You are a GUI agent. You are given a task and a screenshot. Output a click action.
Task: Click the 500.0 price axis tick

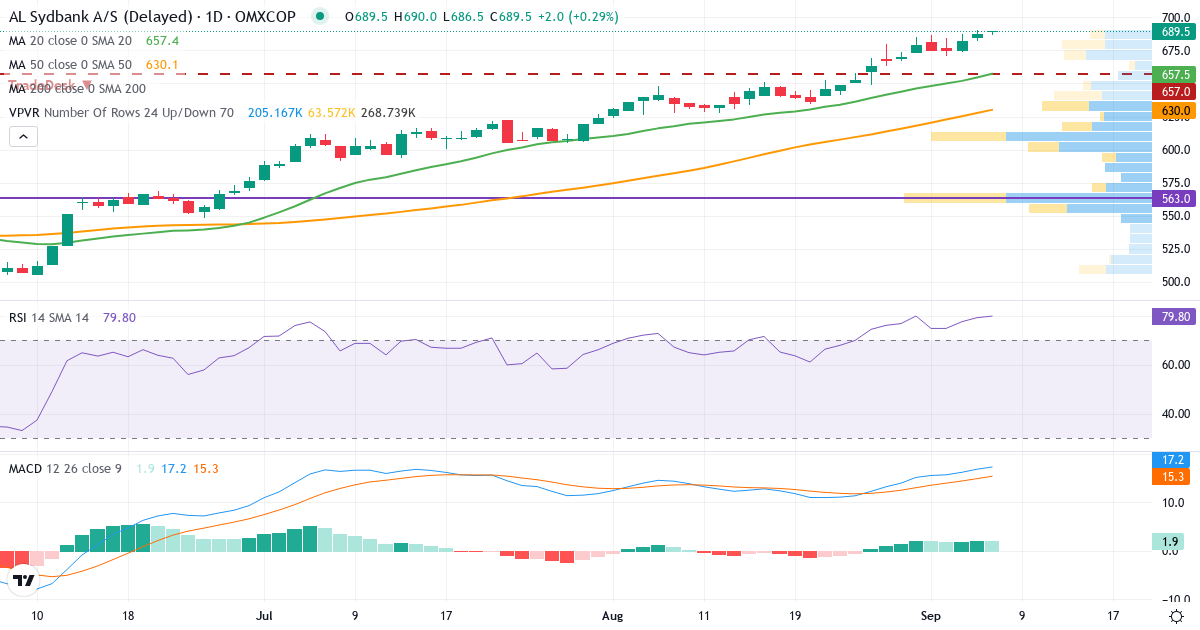(x=1175, y=282)
